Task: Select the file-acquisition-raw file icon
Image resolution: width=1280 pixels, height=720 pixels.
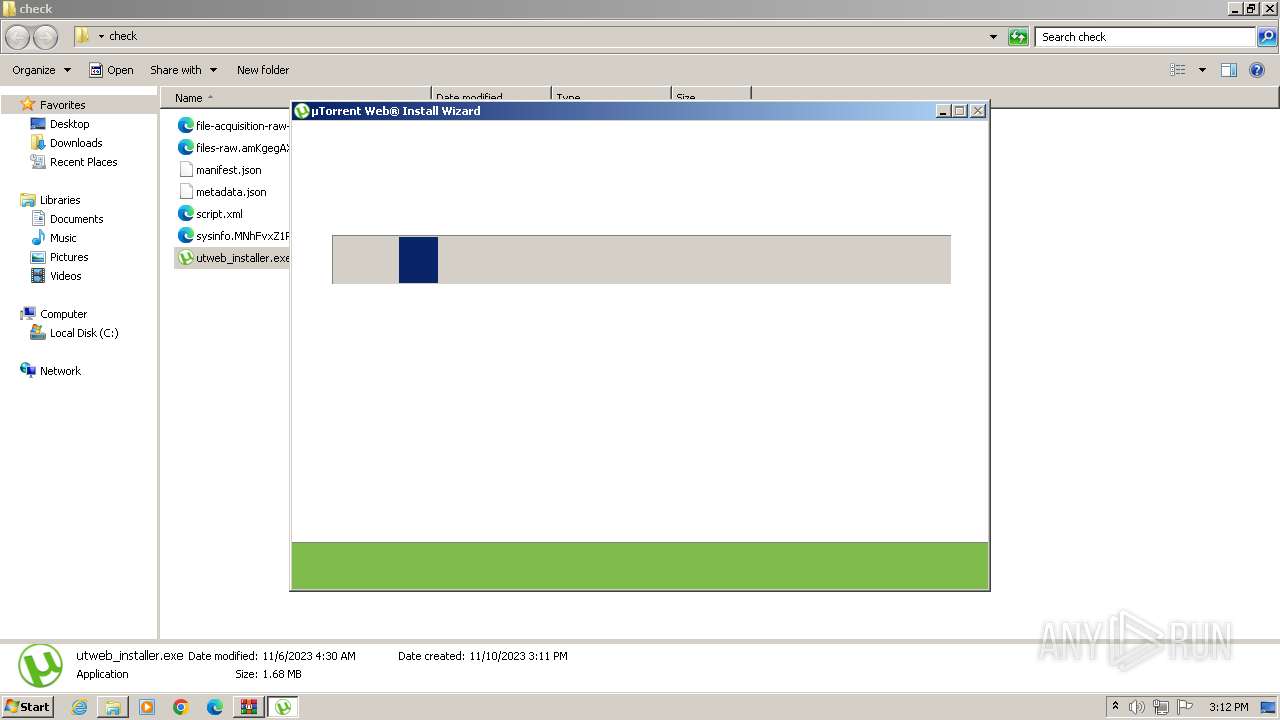Action: tap(185, 126)
